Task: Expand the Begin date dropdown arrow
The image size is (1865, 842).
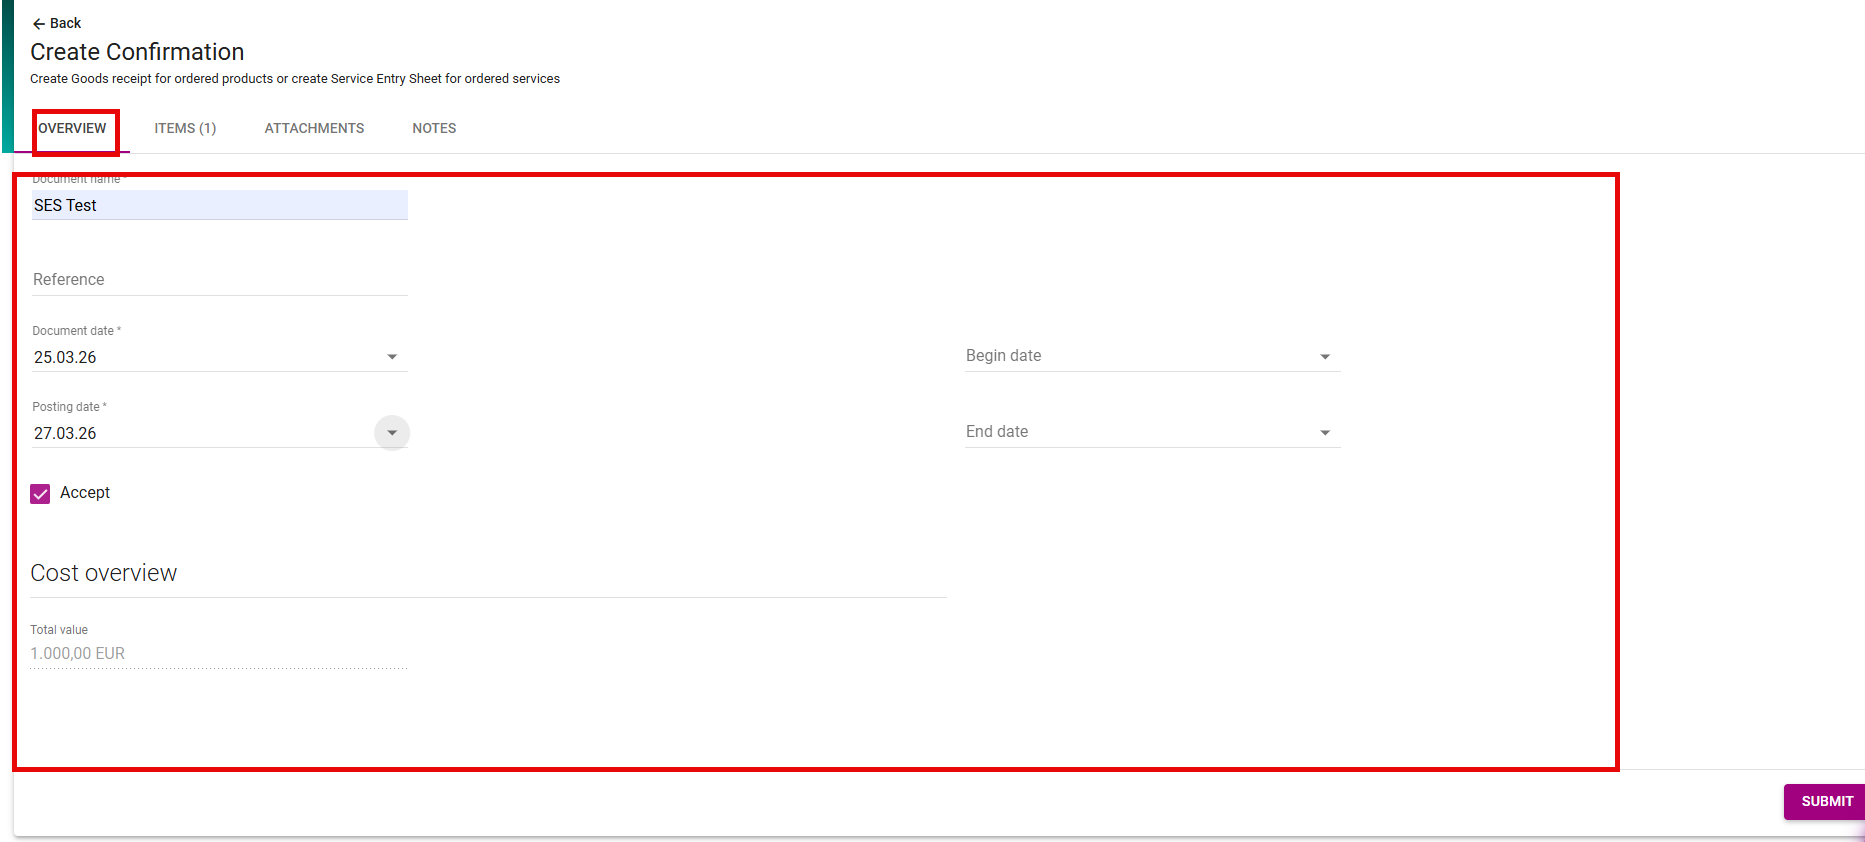Action: 1325,357
